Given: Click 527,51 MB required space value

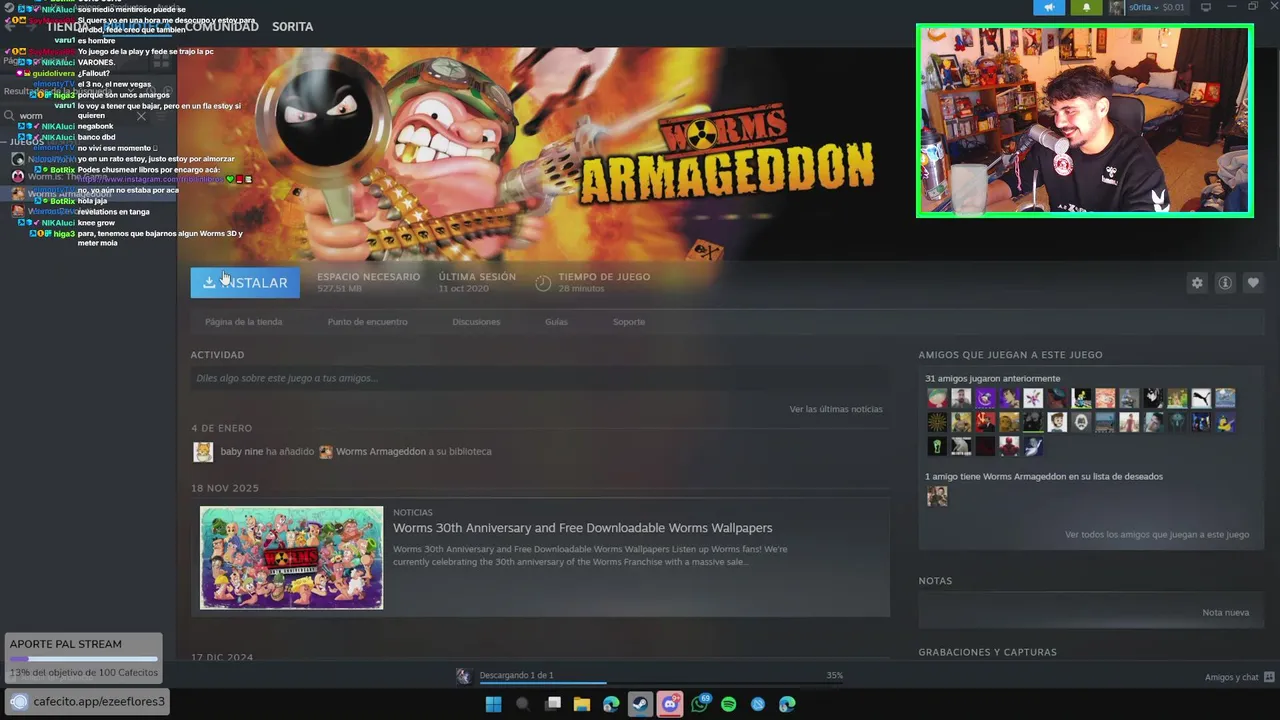Looking at the screenshot, I should [339, 289].
